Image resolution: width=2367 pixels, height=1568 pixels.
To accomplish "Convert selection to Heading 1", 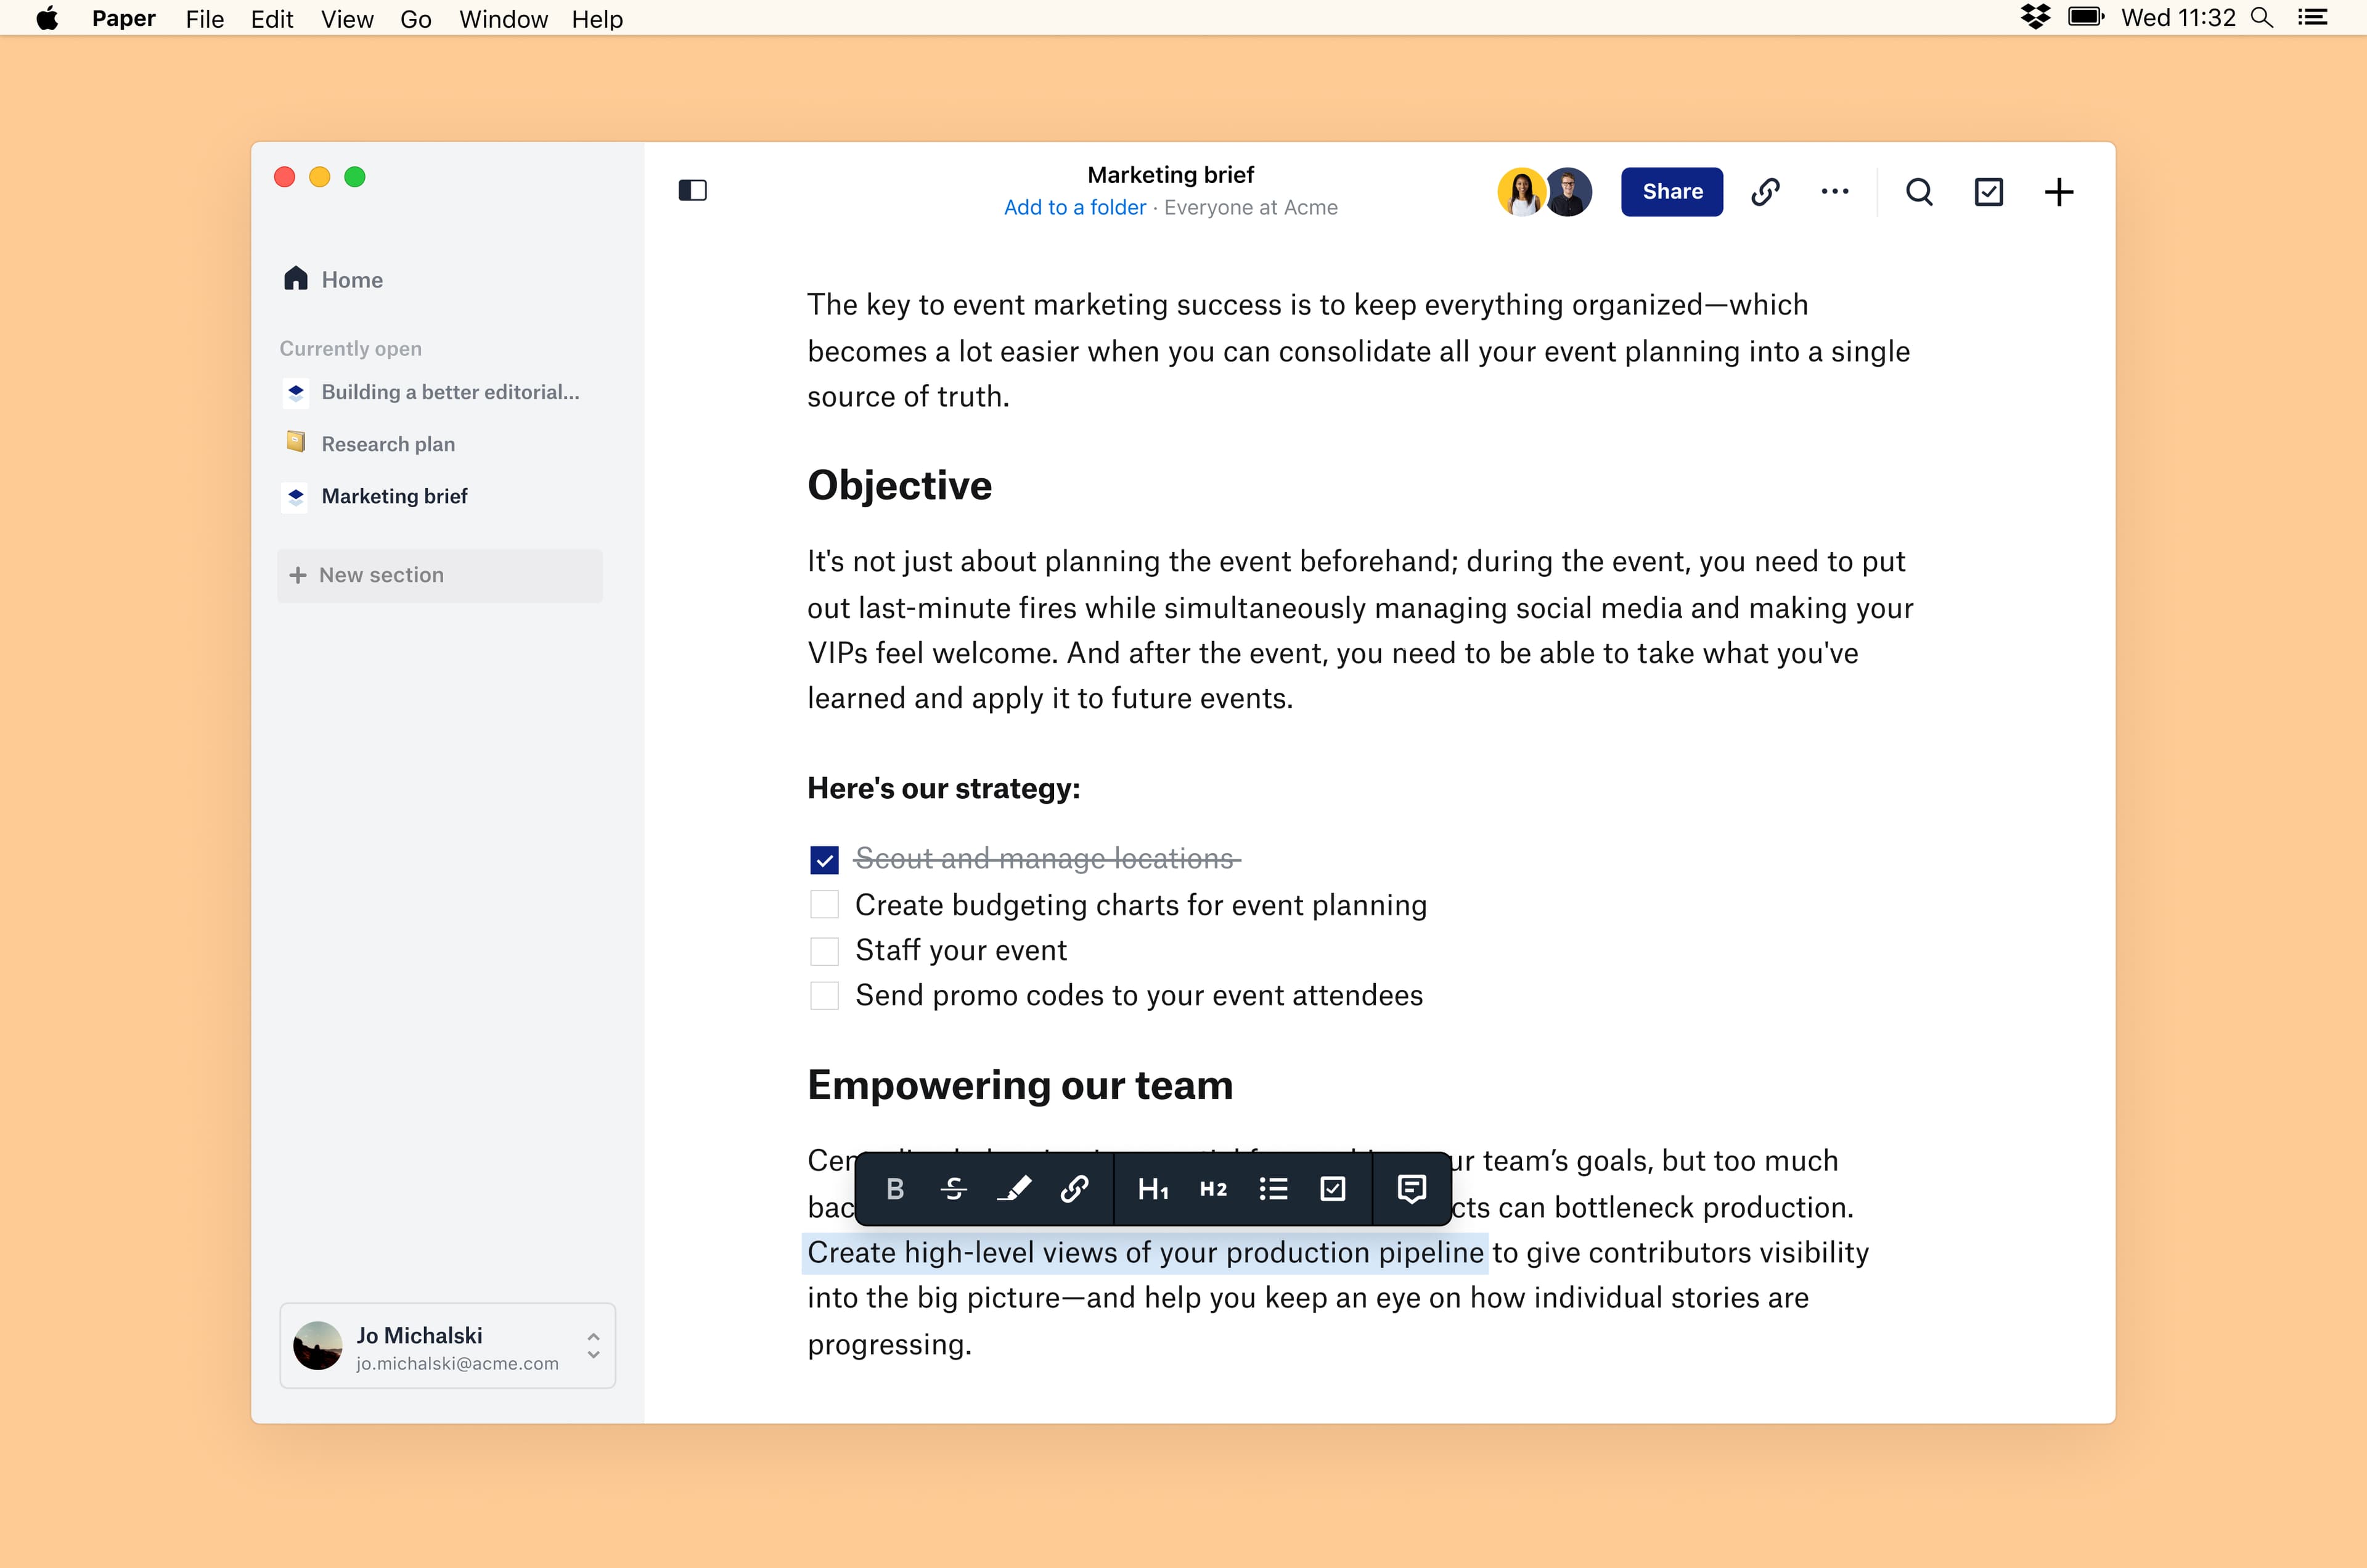I will 1153,1188.
